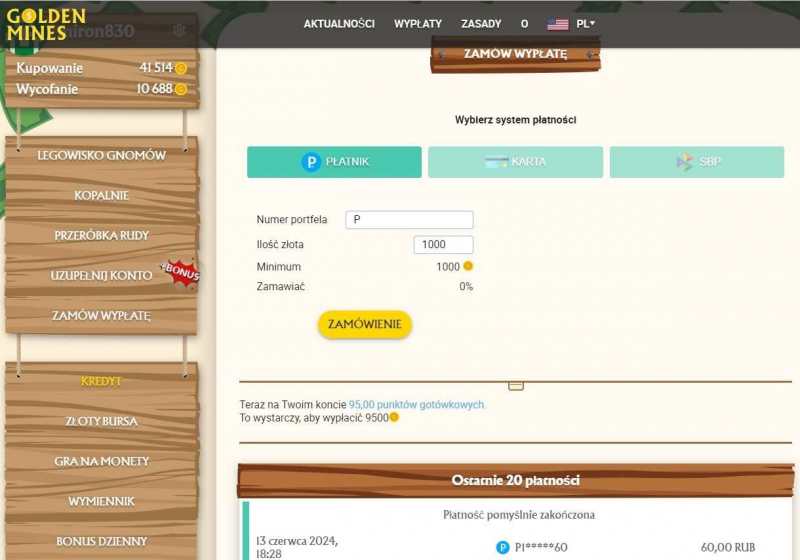Image resolution: width=800 pixels, height=560 pixels.
Task: Open Aktualności in the top menu
Action: (339, 24)
